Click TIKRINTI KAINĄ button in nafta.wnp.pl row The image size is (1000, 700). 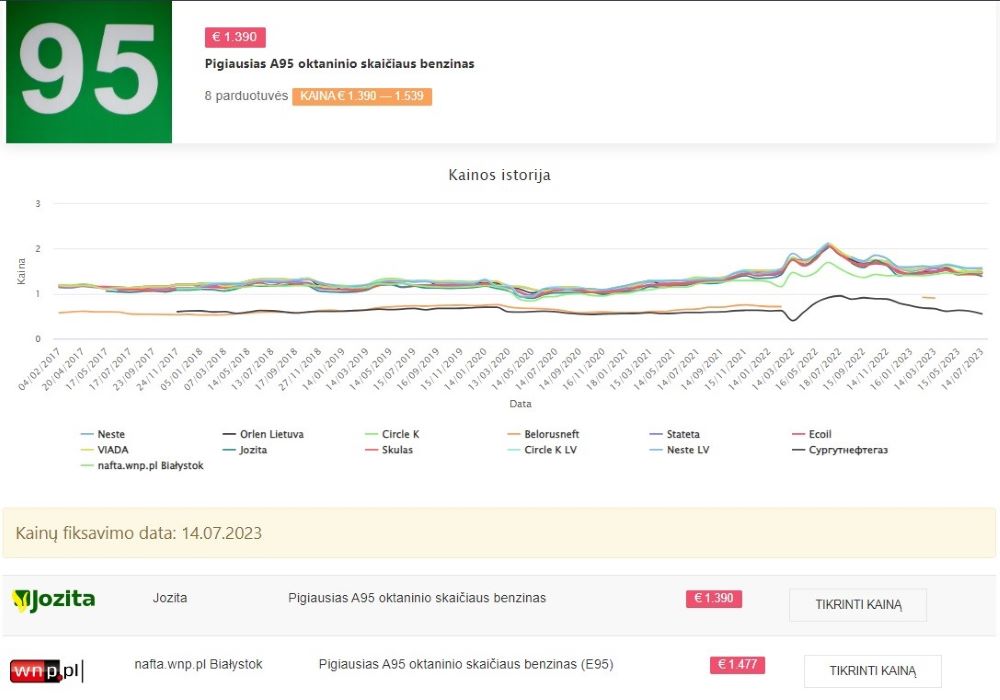coord(872,671)
